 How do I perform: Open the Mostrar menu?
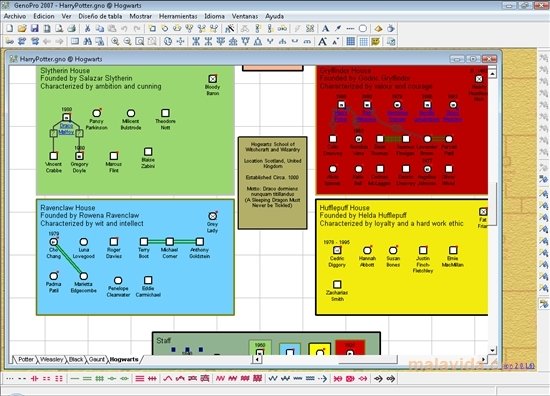pos(141,16)
